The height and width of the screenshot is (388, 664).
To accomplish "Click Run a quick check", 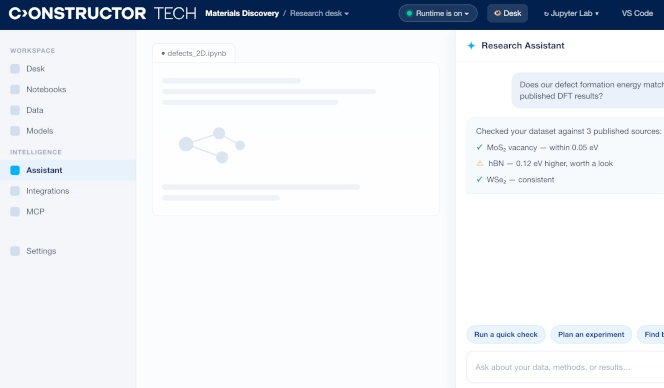I will click(506, 335).
